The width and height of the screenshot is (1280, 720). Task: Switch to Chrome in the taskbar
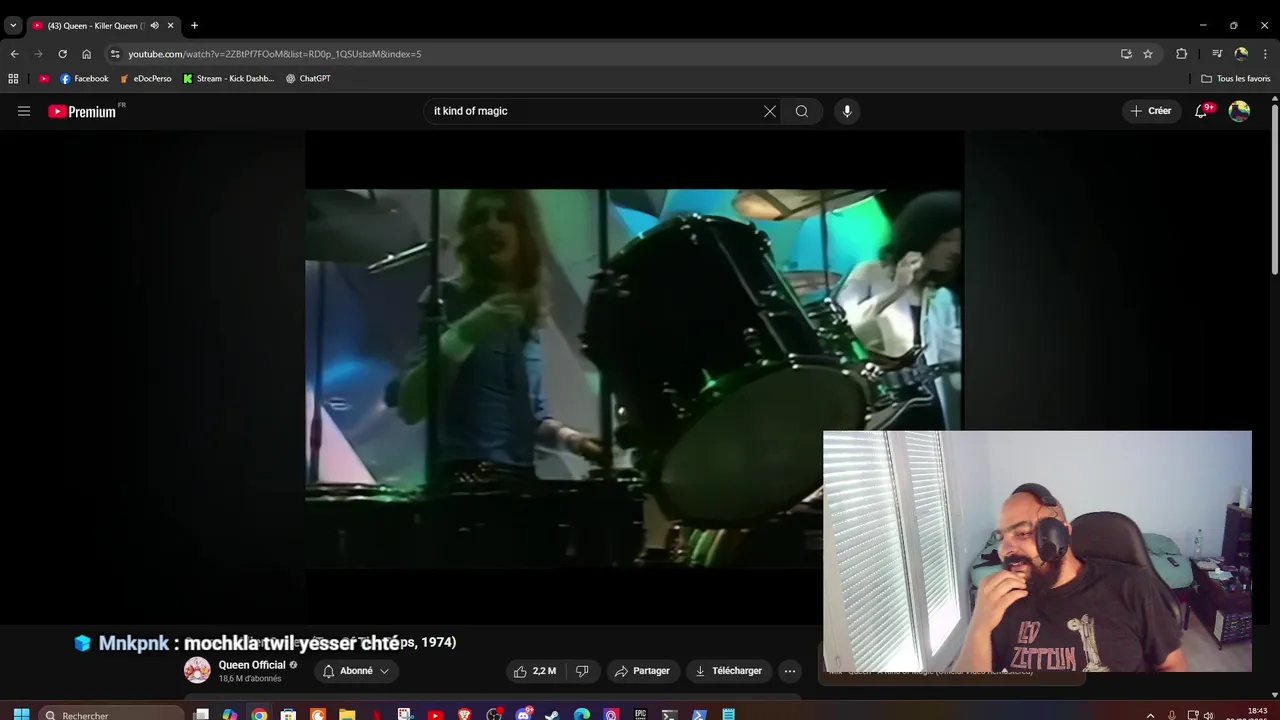[x=259, y=715]
